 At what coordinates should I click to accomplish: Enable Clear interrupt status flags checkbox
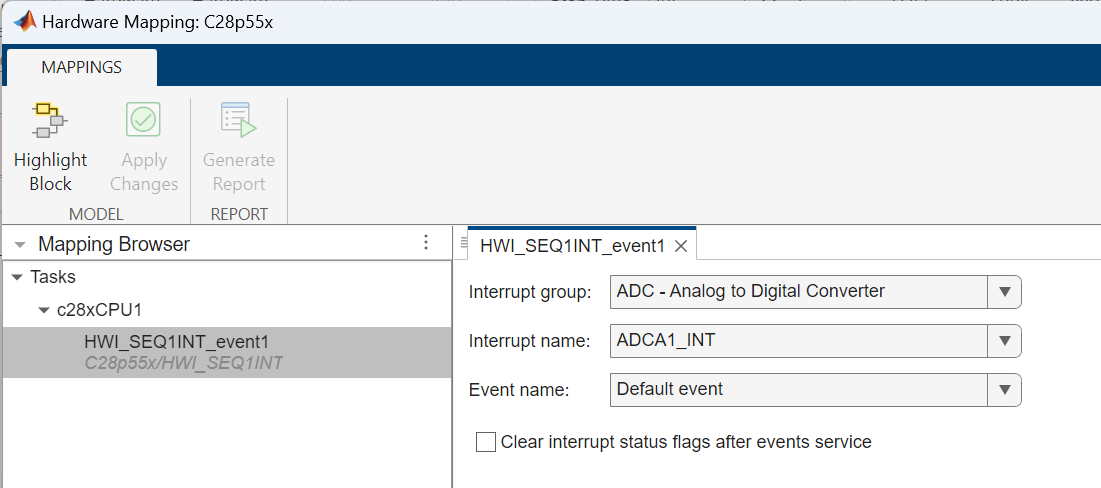point(486,442)
